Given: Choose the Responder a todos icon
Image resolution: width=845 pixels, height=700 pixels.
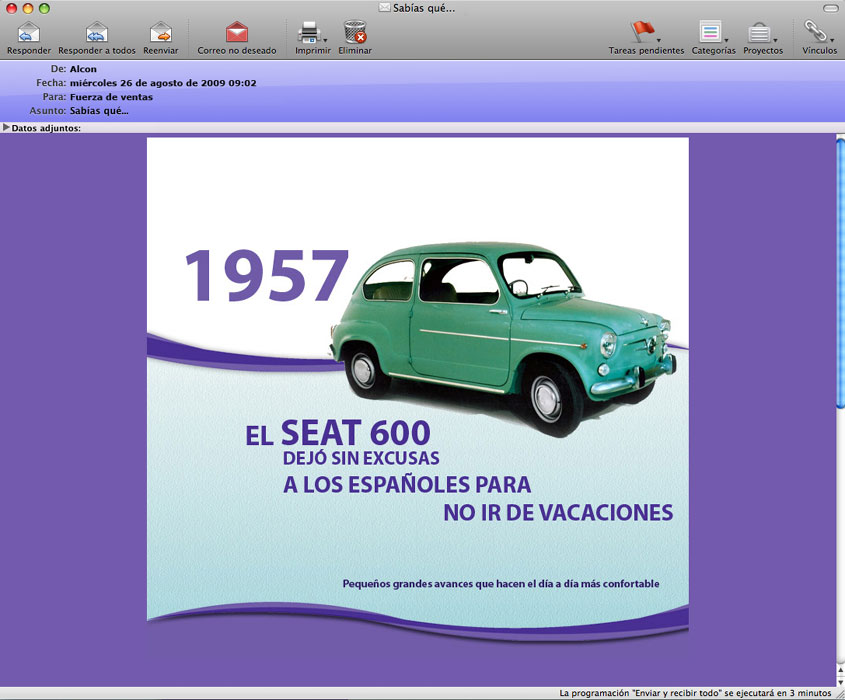Looking at the screenshot, I should tap(96, 32).
